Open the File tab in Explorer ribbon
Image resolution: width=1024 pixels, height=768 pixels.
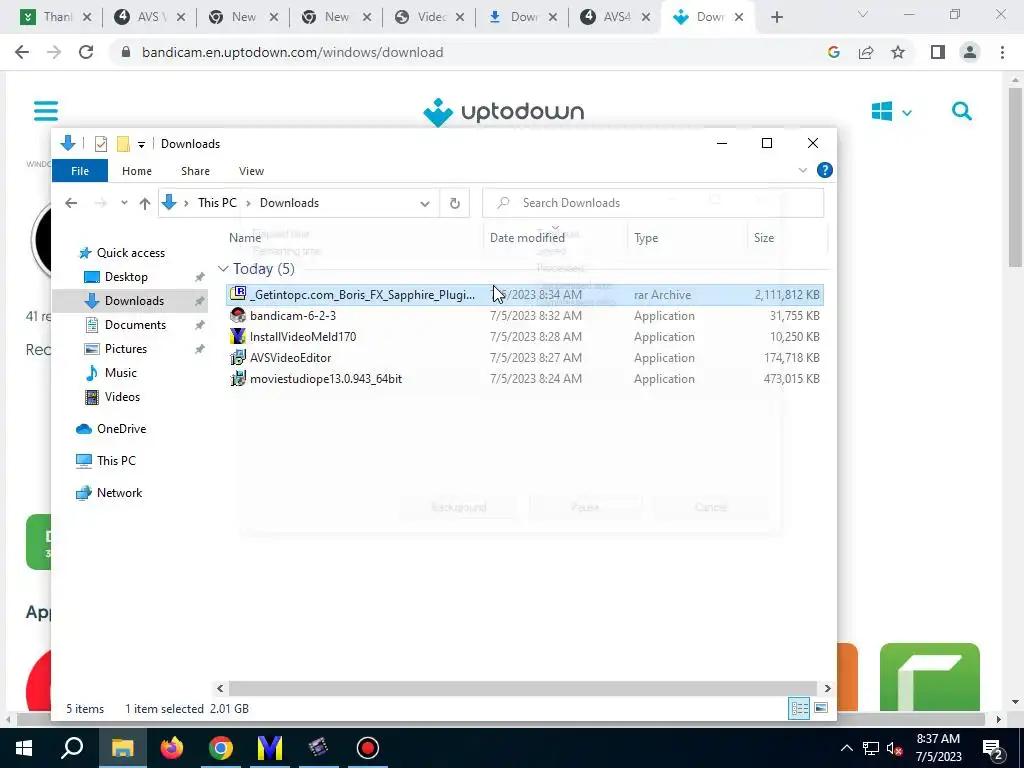point(80,171)
